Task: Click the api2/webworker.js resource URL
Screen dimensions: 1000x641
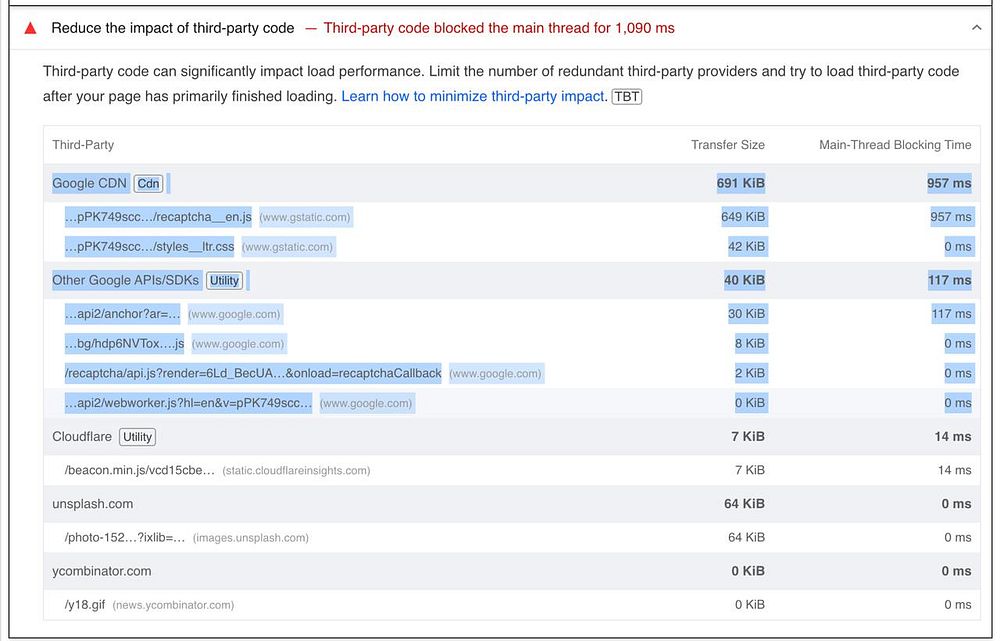Action: (x=188, y=403)
